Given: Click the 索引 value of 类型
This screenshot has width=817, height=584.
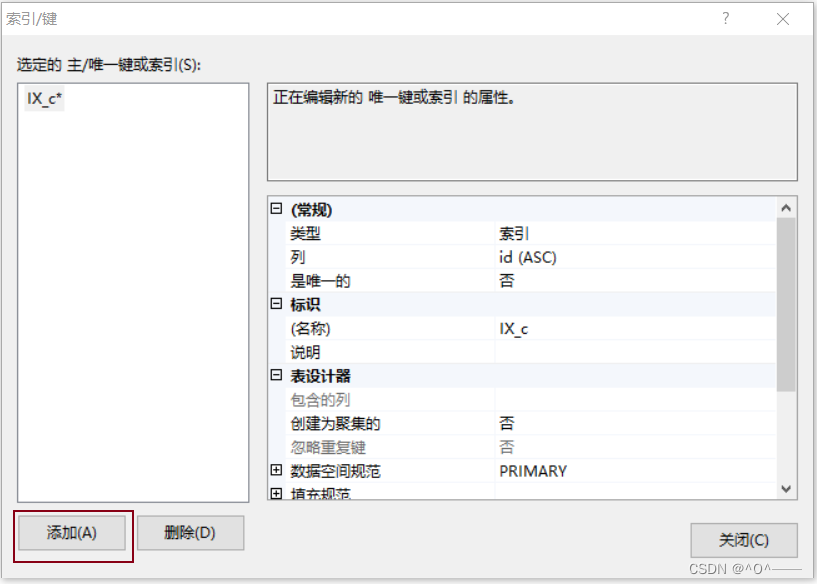Looking at the screenshot, I should [x=514, y=233].
